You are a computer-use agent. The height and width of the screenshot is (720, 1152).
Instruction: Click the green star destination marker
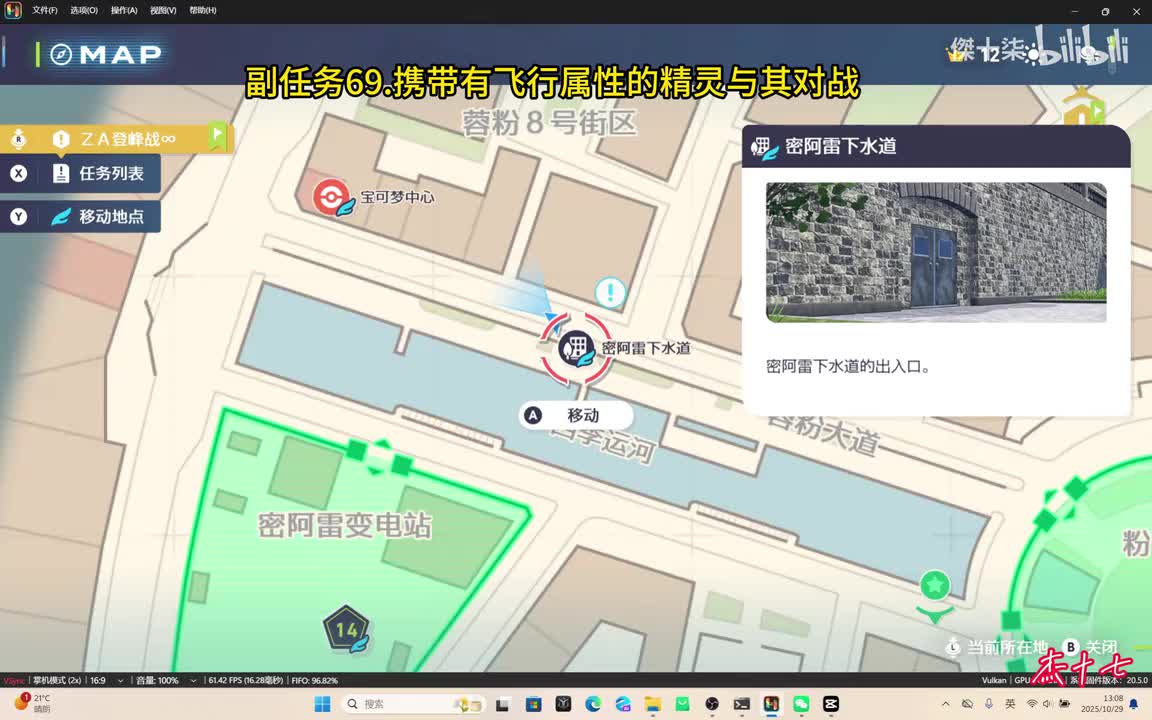pyautogui.click(x=935, y=586)
